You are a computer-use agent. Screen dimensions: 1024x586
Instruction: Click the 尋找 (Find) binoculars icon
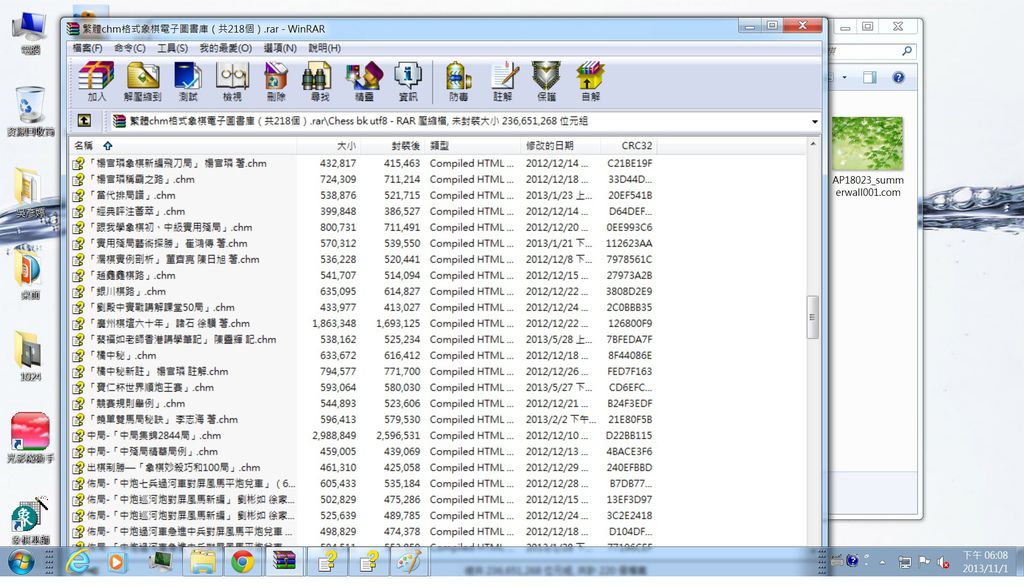coord(319,81)
